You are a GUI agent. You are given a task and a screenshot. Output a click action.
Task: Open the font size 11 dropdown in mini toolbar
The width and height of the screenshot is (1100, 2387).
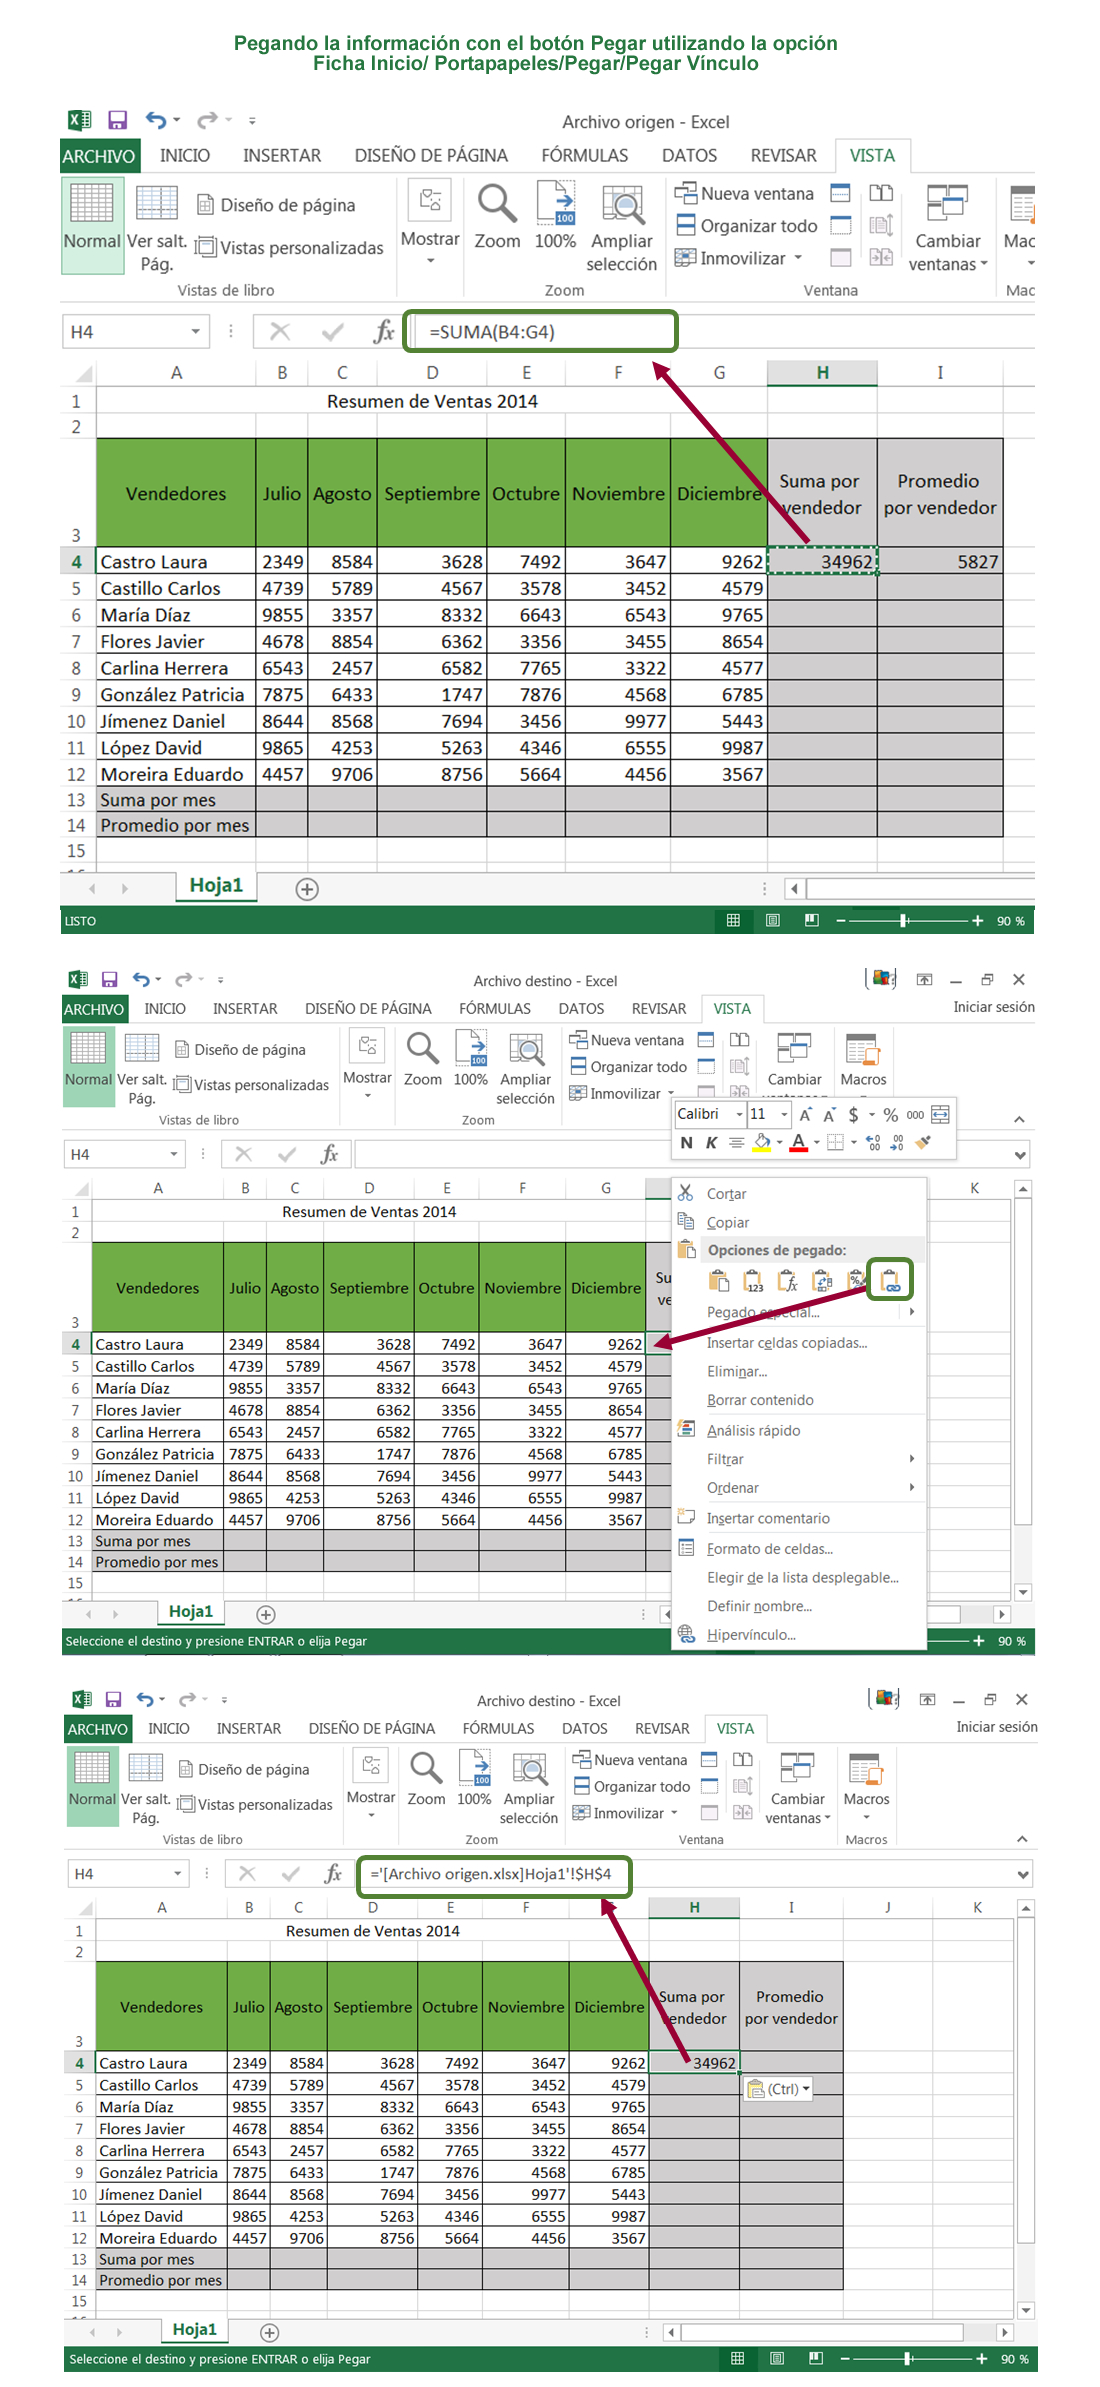(x=785, y=1114)
